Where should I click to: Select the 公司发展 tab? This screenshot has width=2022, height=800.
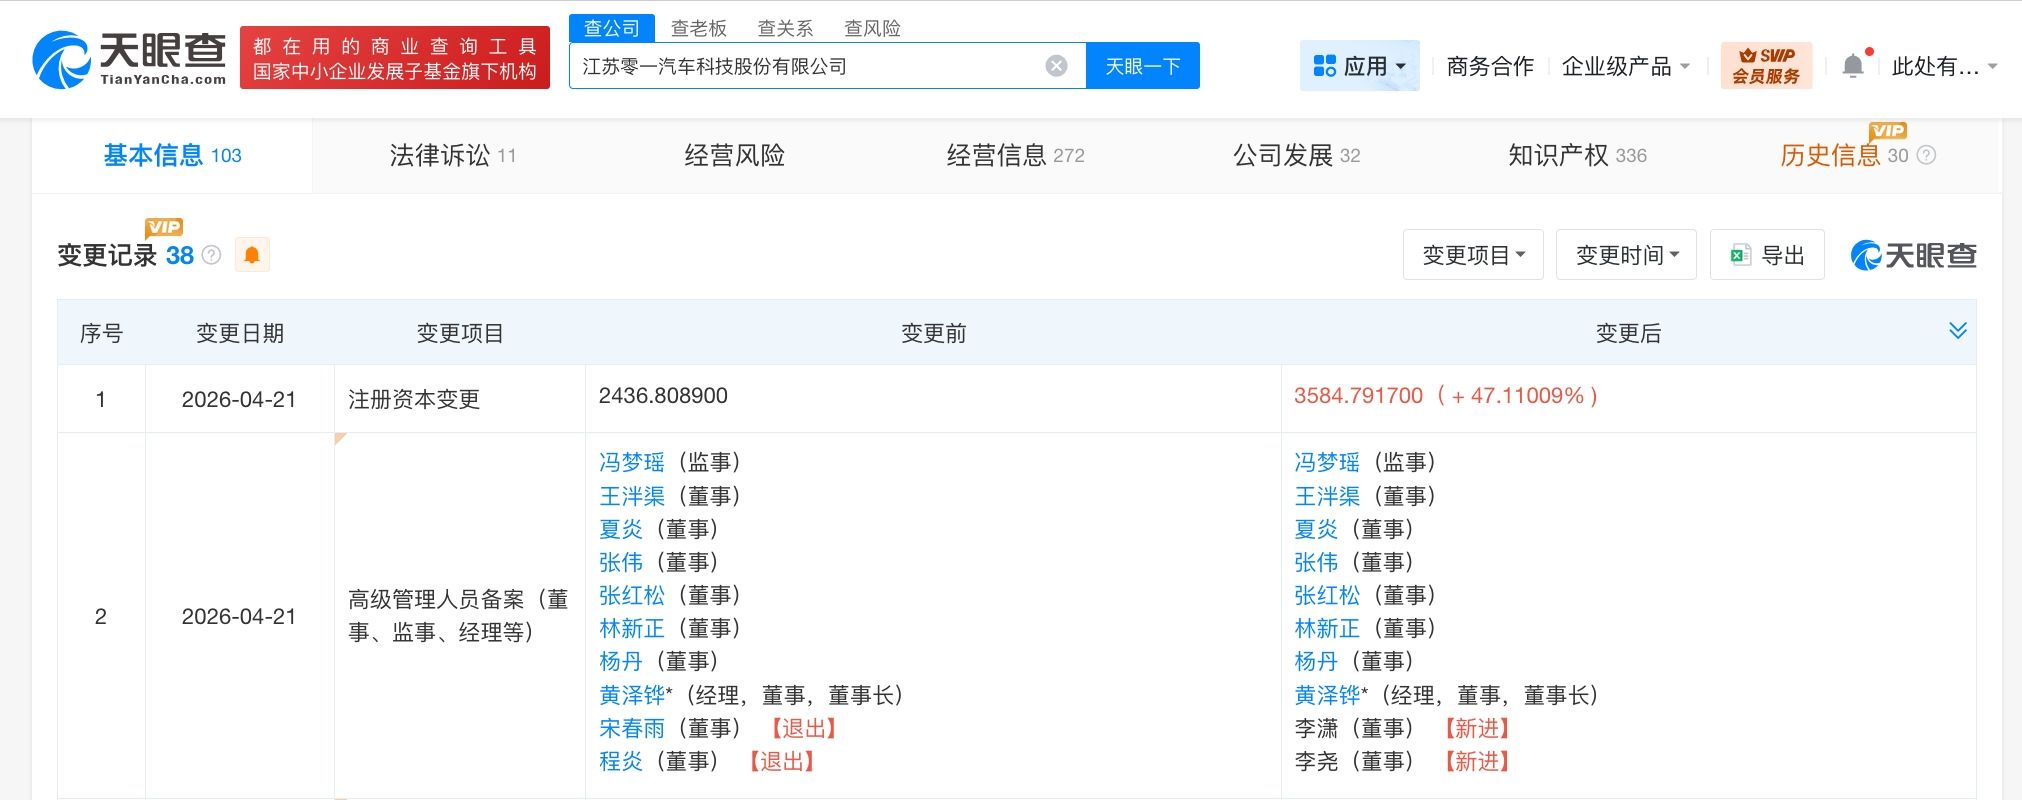(x=1296, y=155)
